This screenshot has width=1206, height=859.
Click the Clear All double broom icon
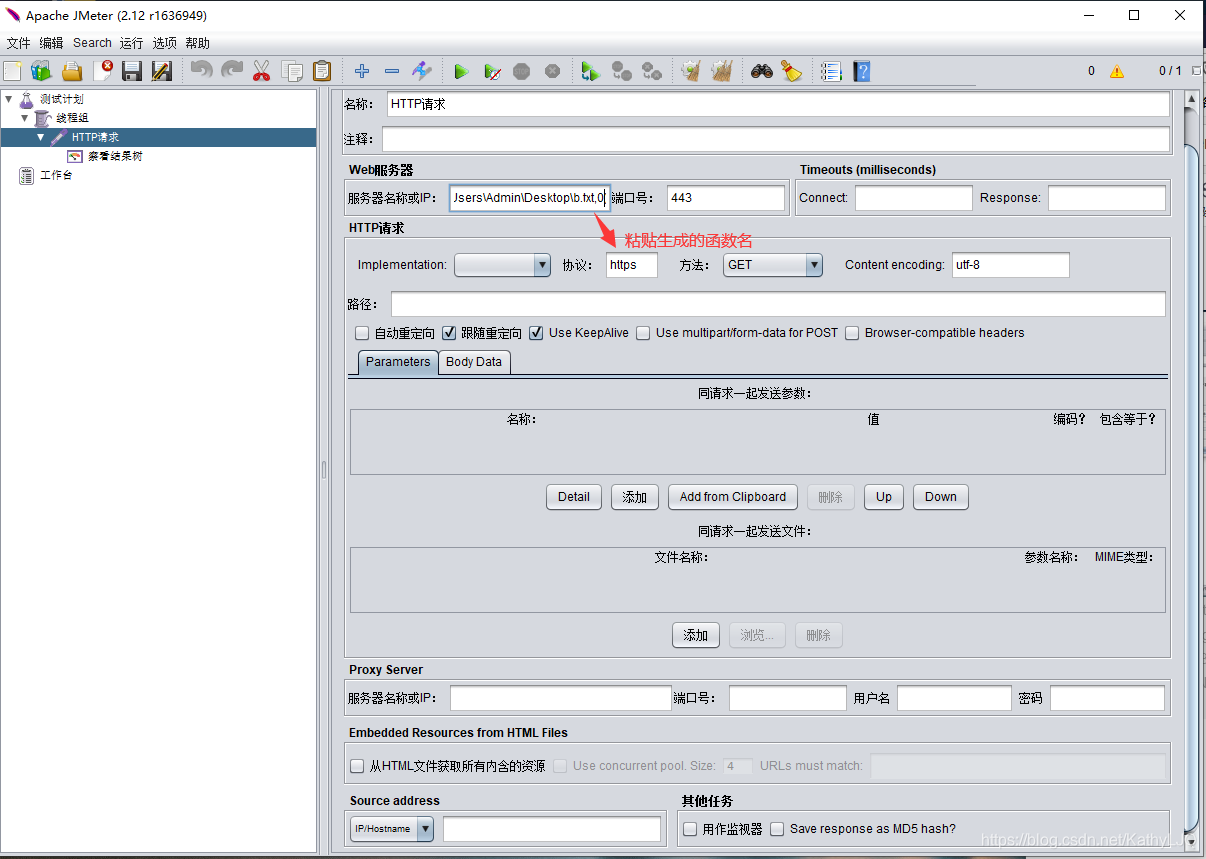pyautogui.click(x=721, y=71)
